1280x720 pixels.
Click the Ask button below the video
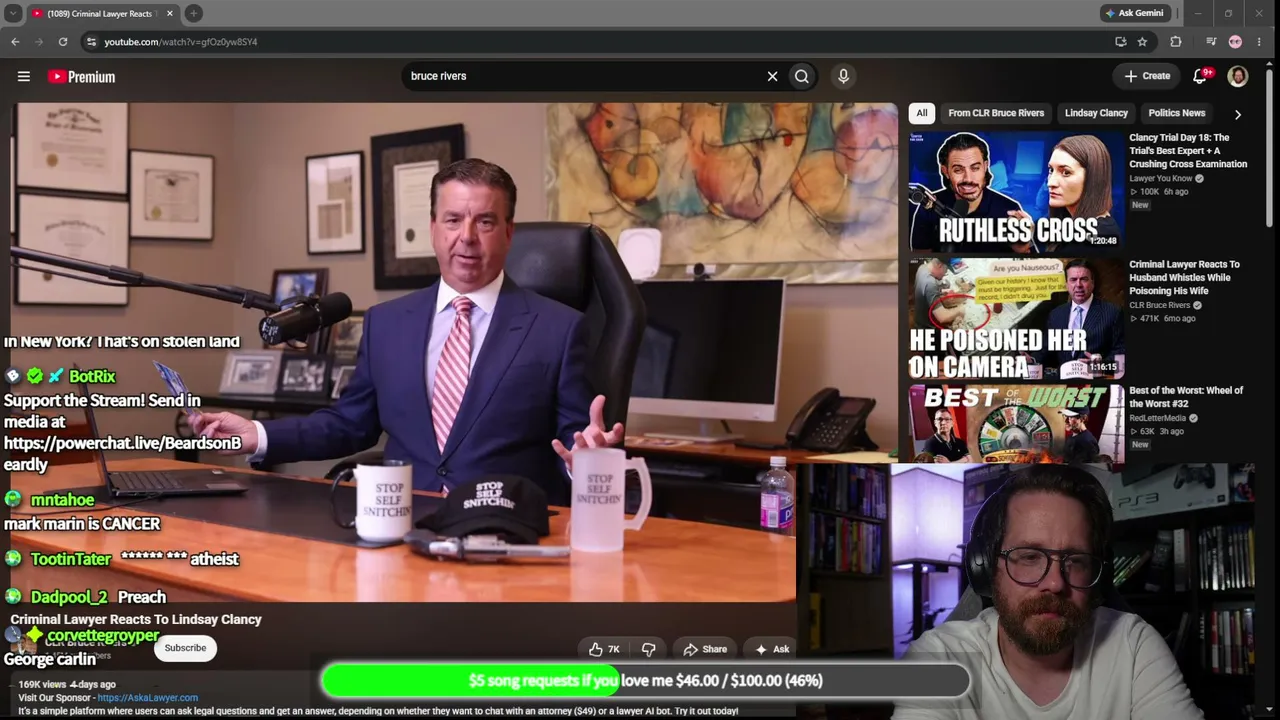(772, 649)
